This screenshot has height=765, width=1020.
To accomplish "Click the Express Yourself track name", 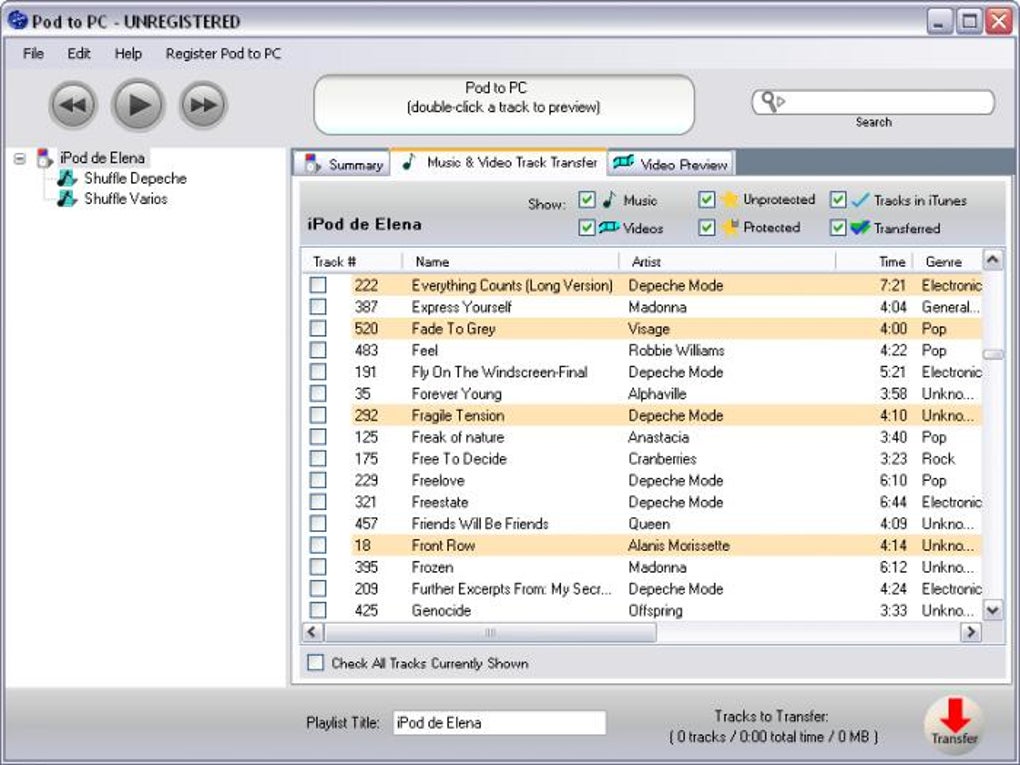I will coord(461,307).
